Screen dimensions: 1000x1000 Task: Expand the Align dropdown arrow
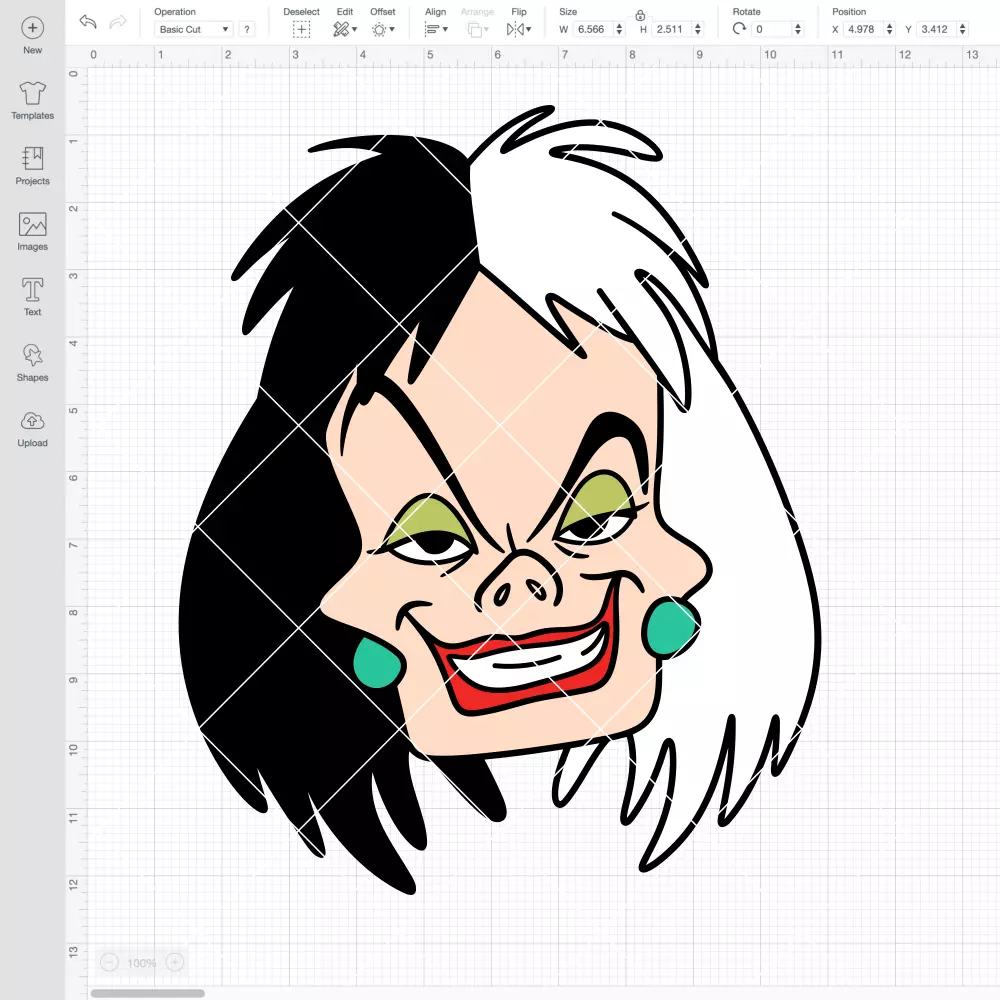tap(445, 29)
